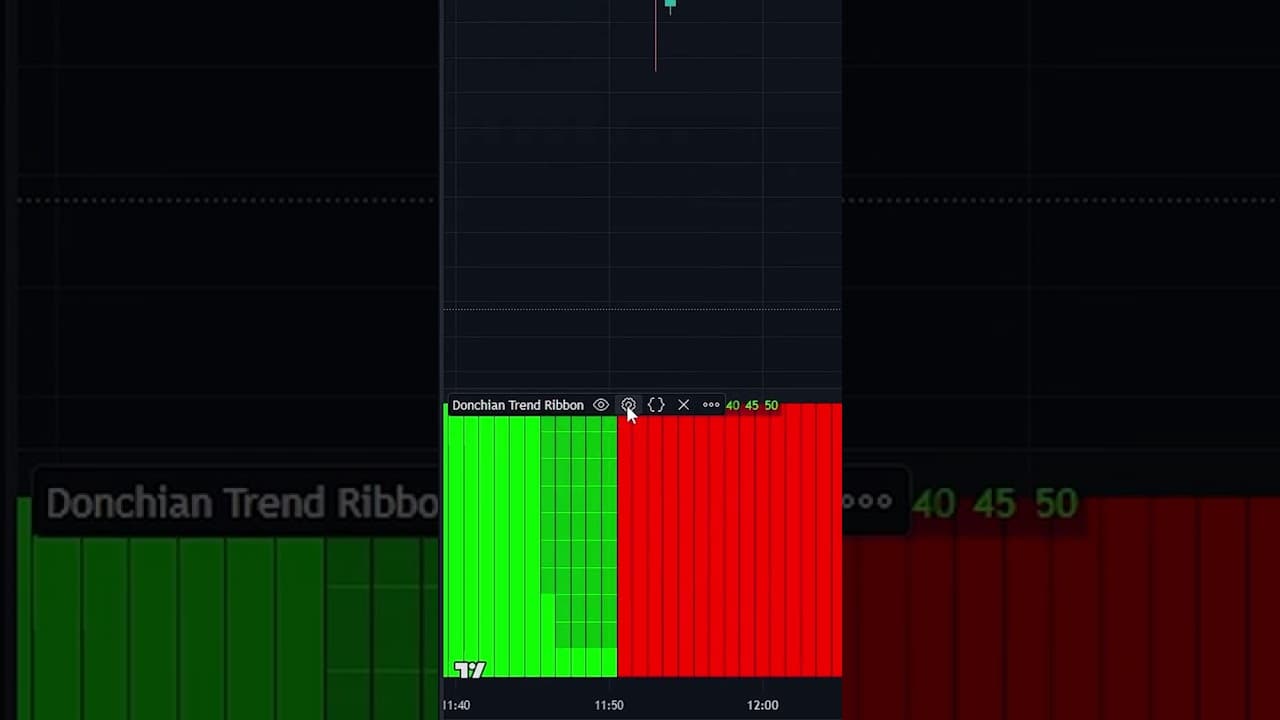
Task: Click the 12:00 time axis label
Action: 762,705
